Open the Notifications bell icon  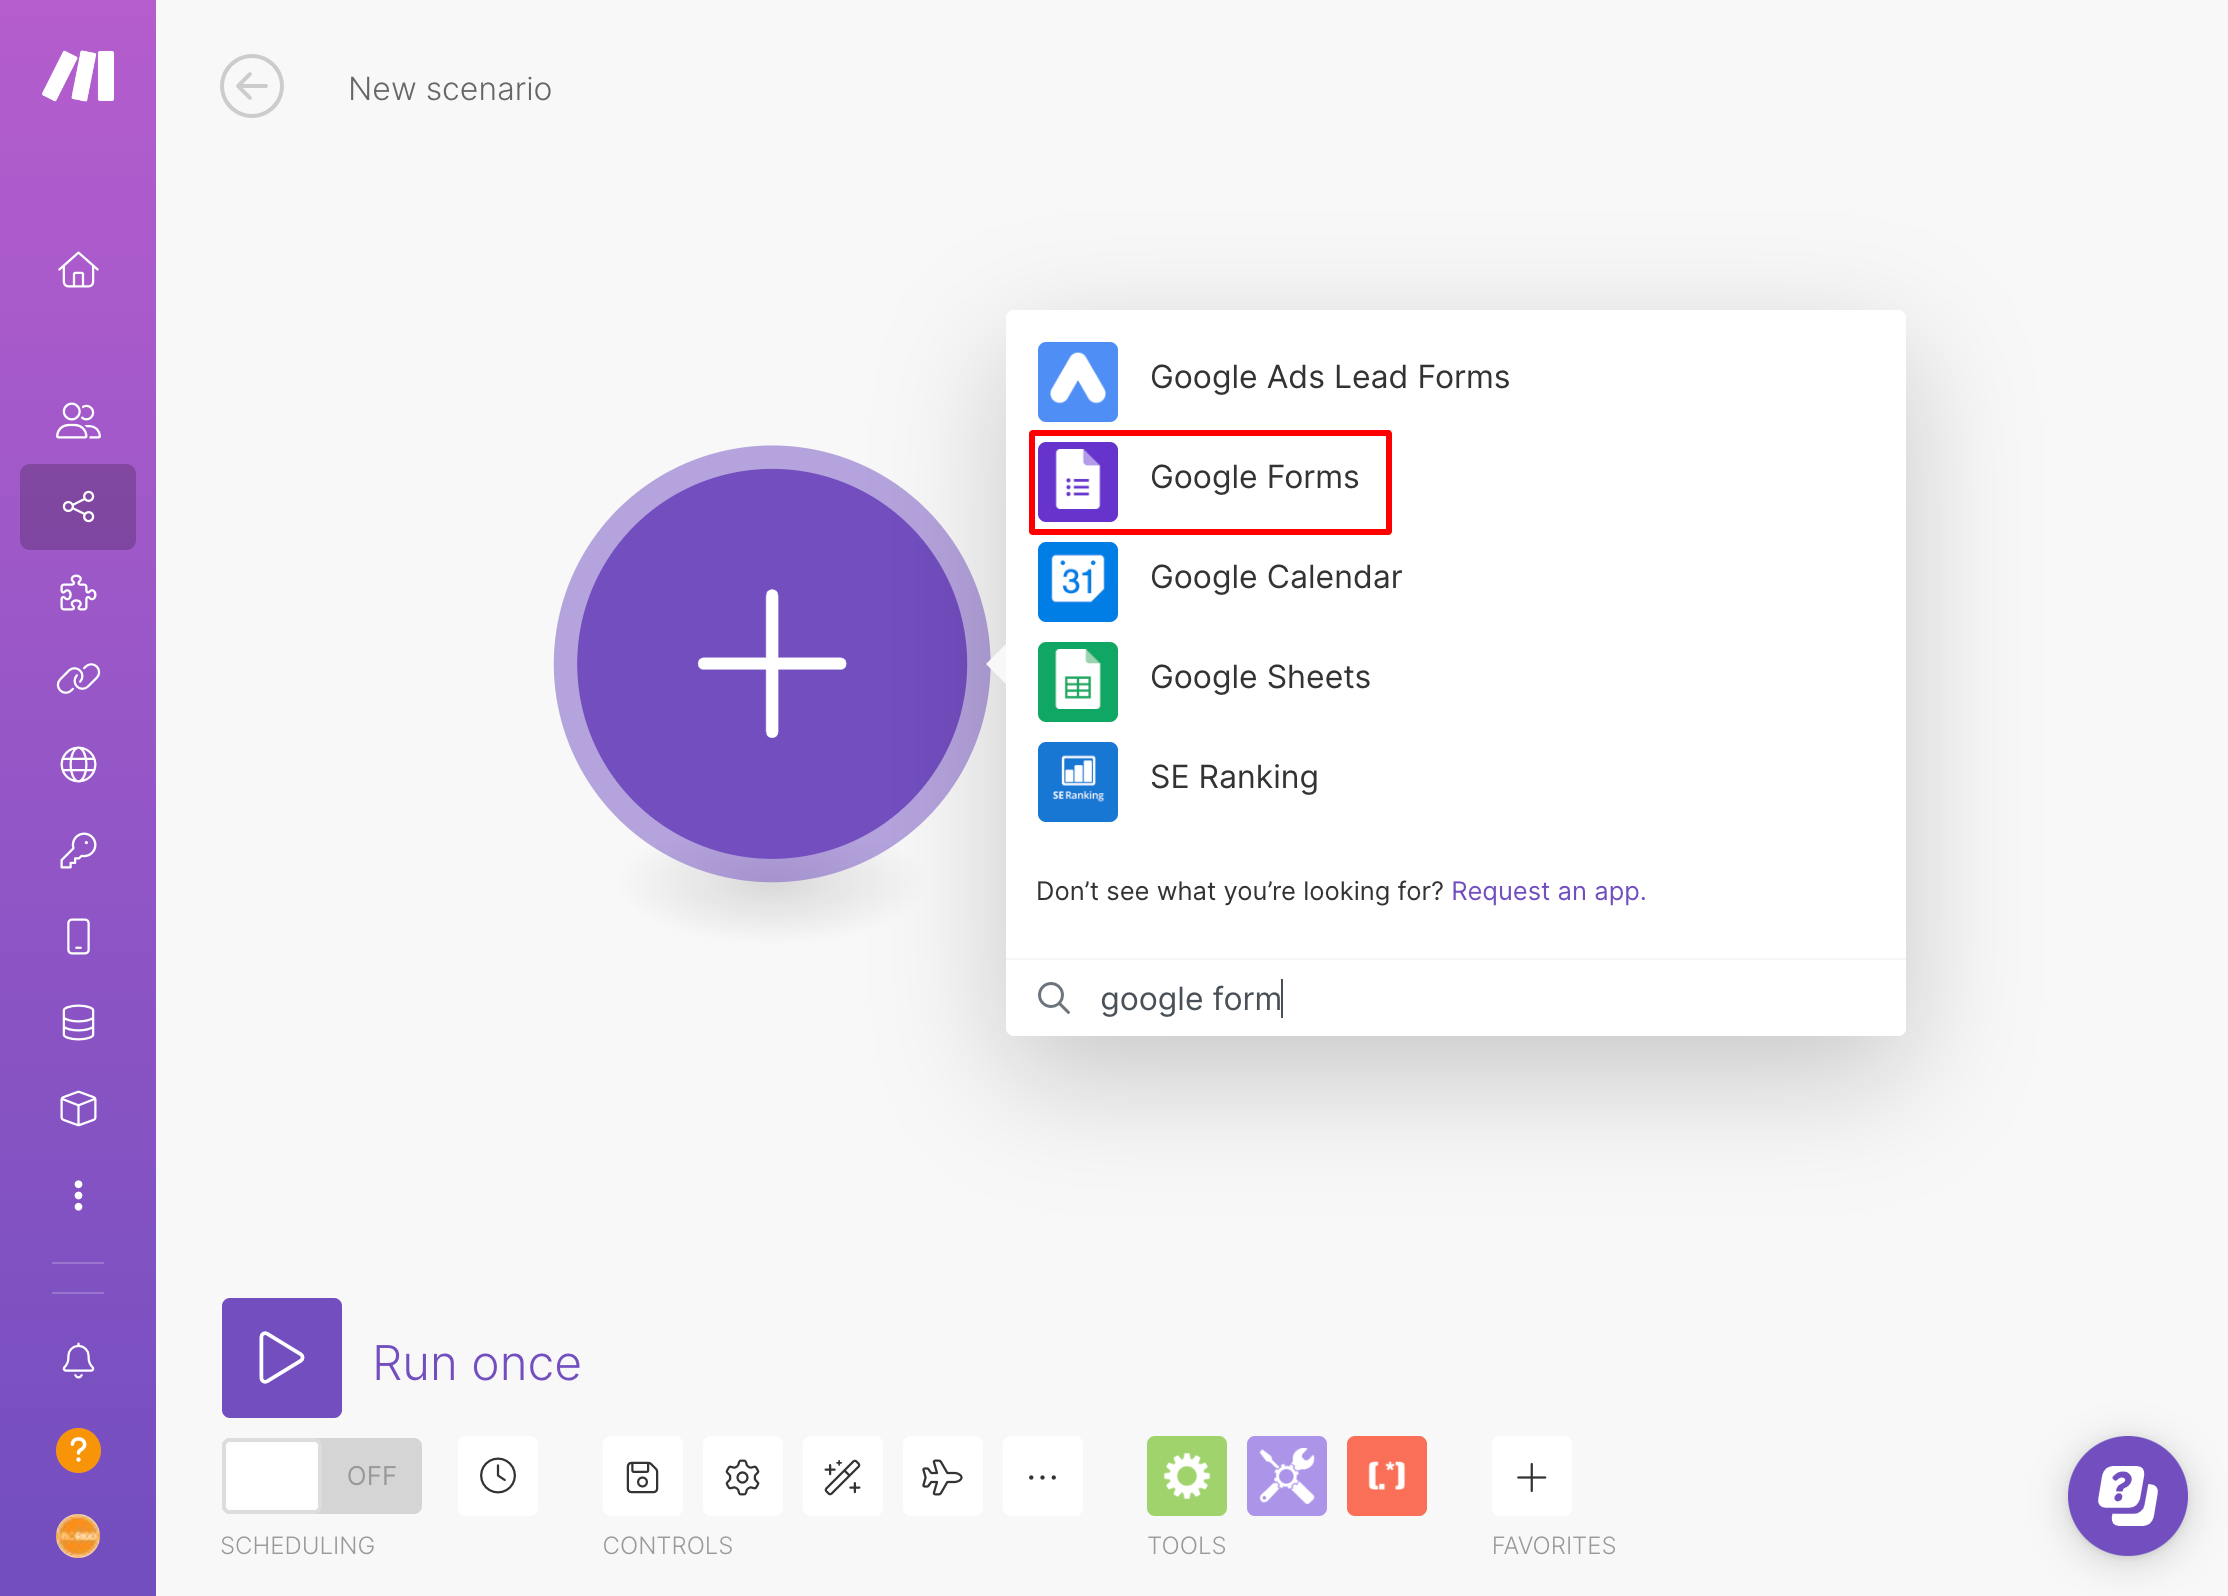(78, 1361)
